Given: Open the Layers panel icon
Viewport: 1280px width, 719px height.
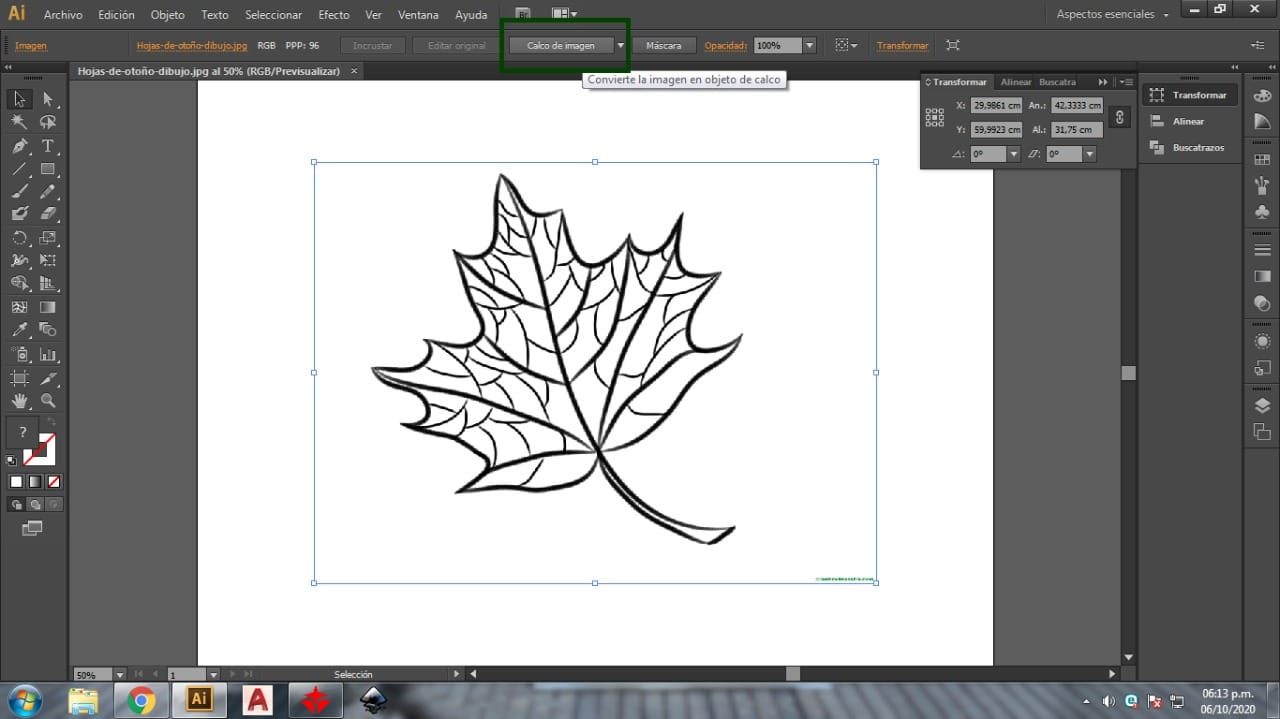Looking at the screenshot, I should [x=1262, y=406].
